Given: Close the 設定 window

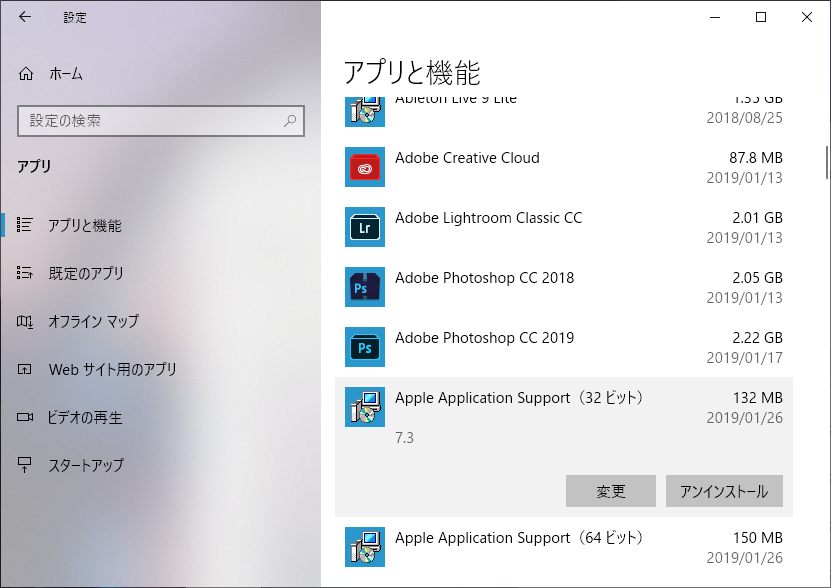Looking at the screenshot, I should click(807, 17).
